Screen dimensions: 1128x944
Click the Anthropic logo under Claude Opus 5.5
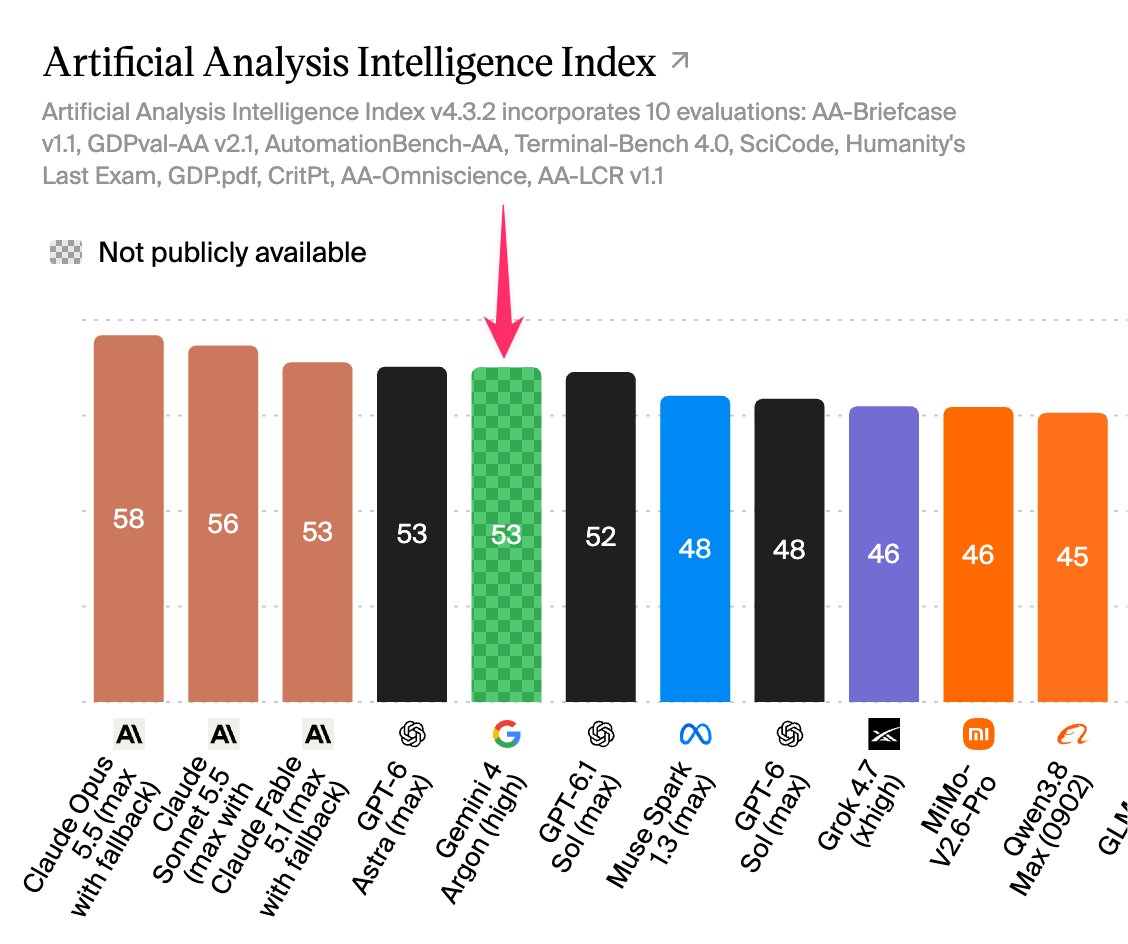(x=129, y=734)
